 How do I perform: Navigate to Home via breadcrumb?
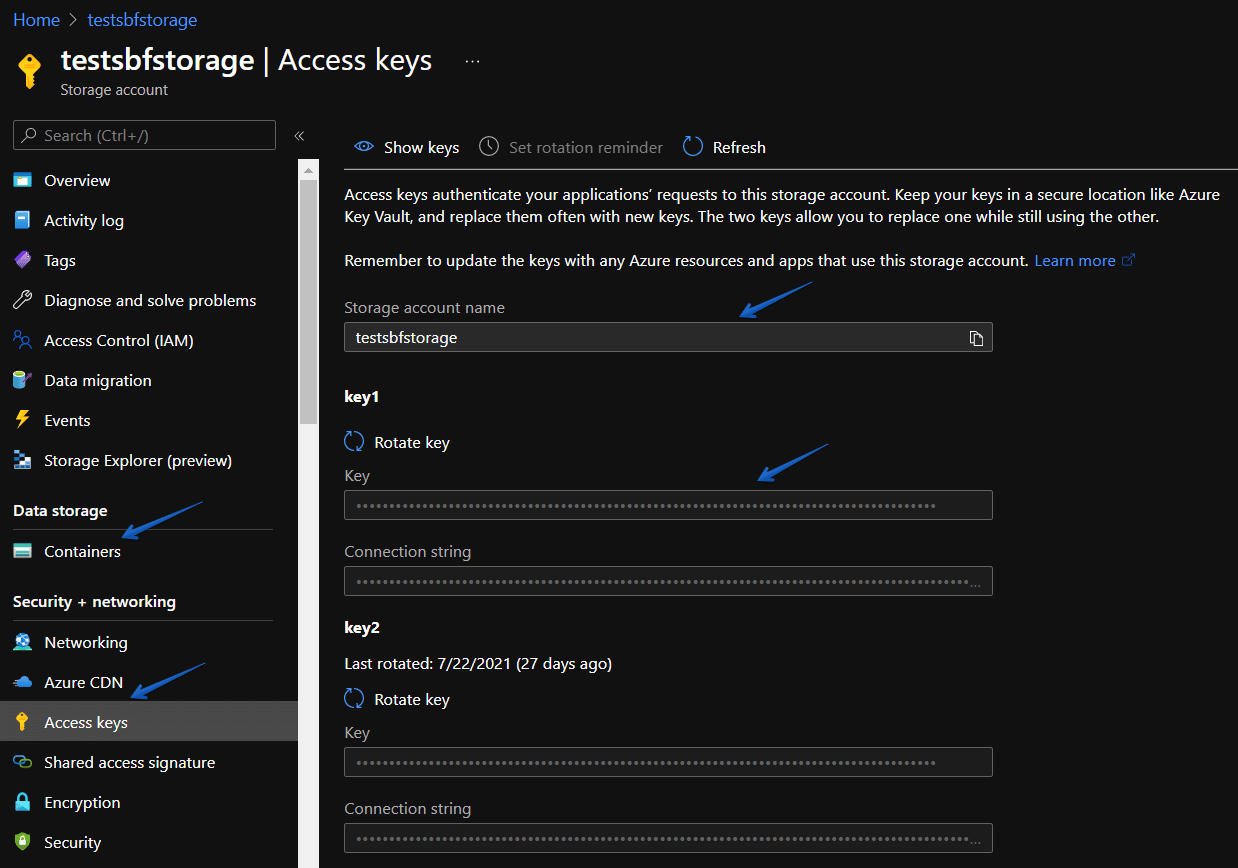[36, 19]
